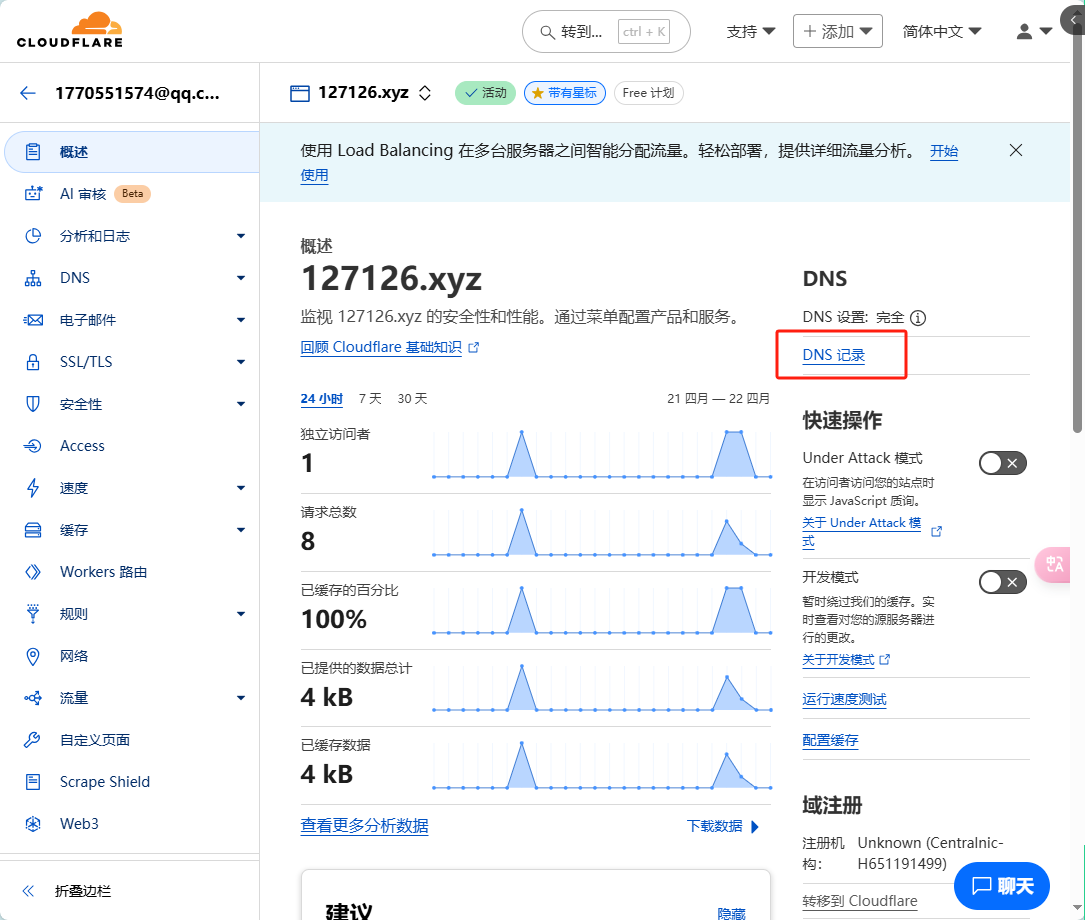1085x920 pixels.
Task: Click the 规则 filter icon
Action: 33,614
